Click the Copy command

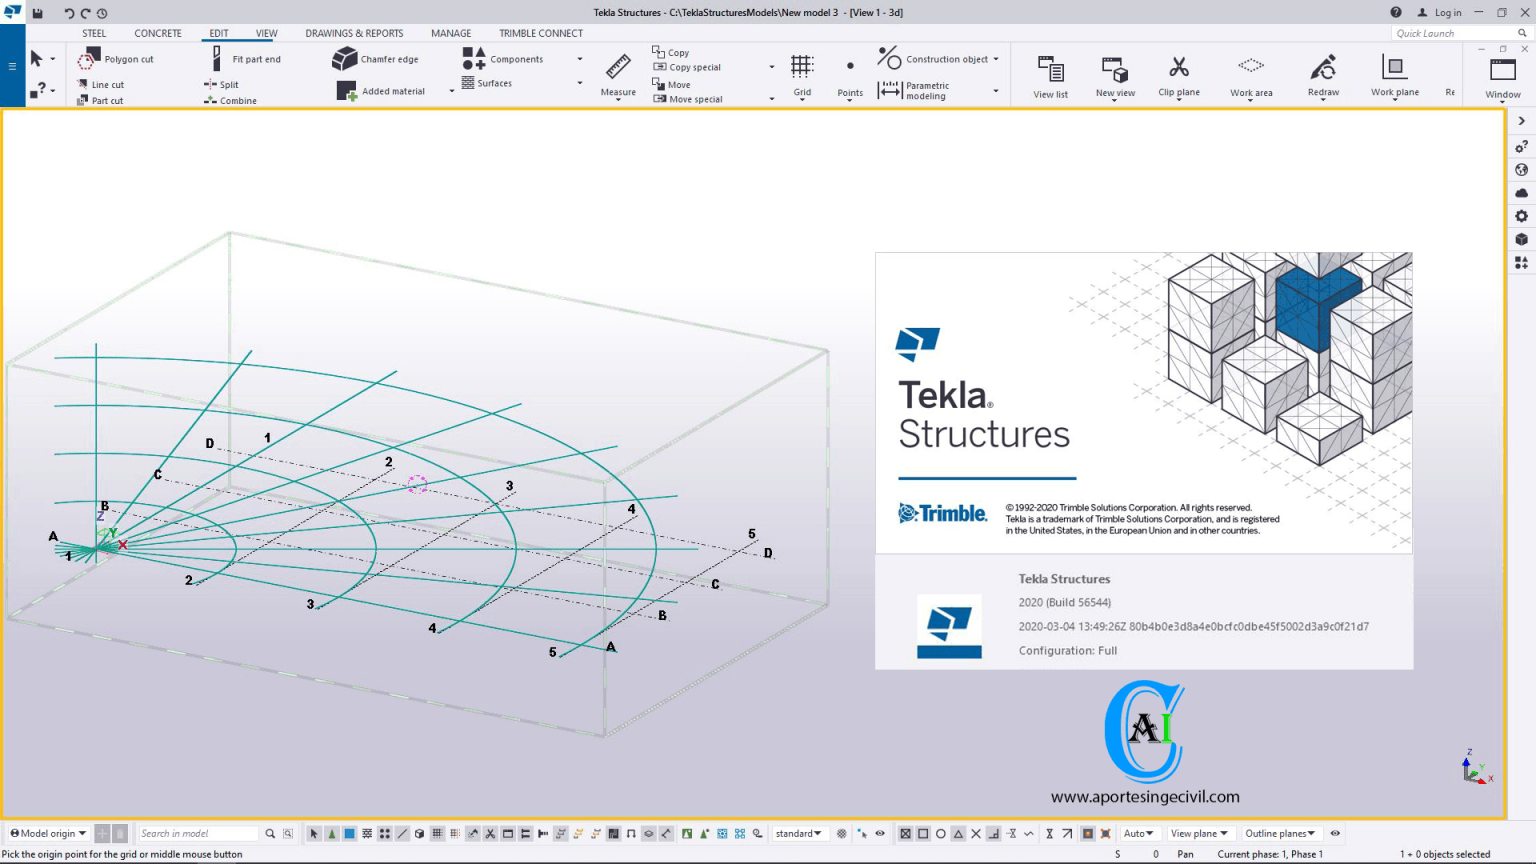(671, 51)
